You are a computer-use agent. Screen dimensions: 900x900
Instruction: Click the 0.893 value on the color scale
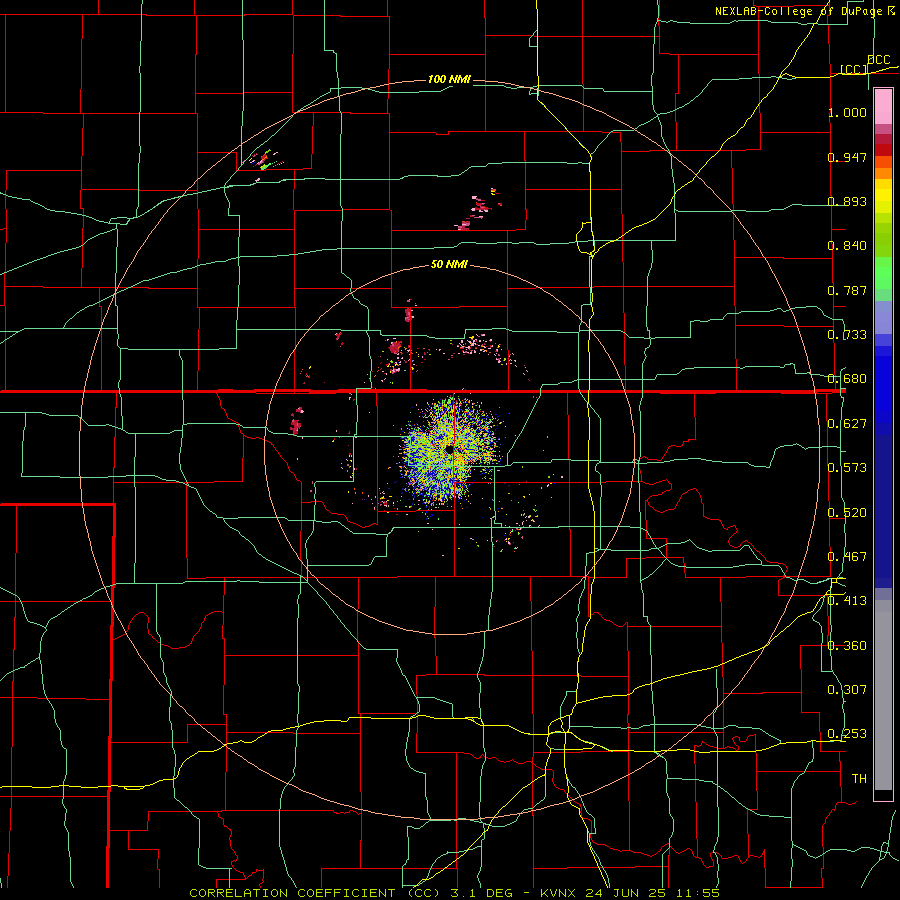(847, 201)
